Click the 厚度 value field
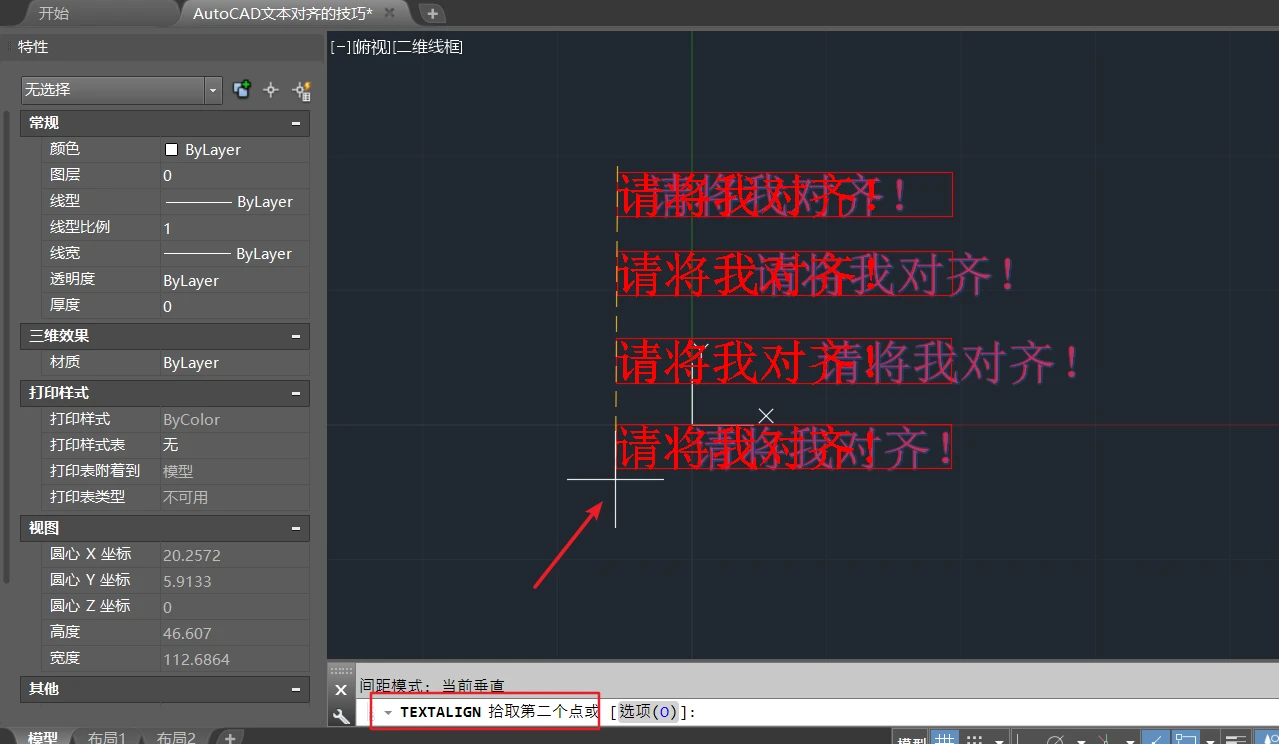The image size is (1279, 744). 235,306
